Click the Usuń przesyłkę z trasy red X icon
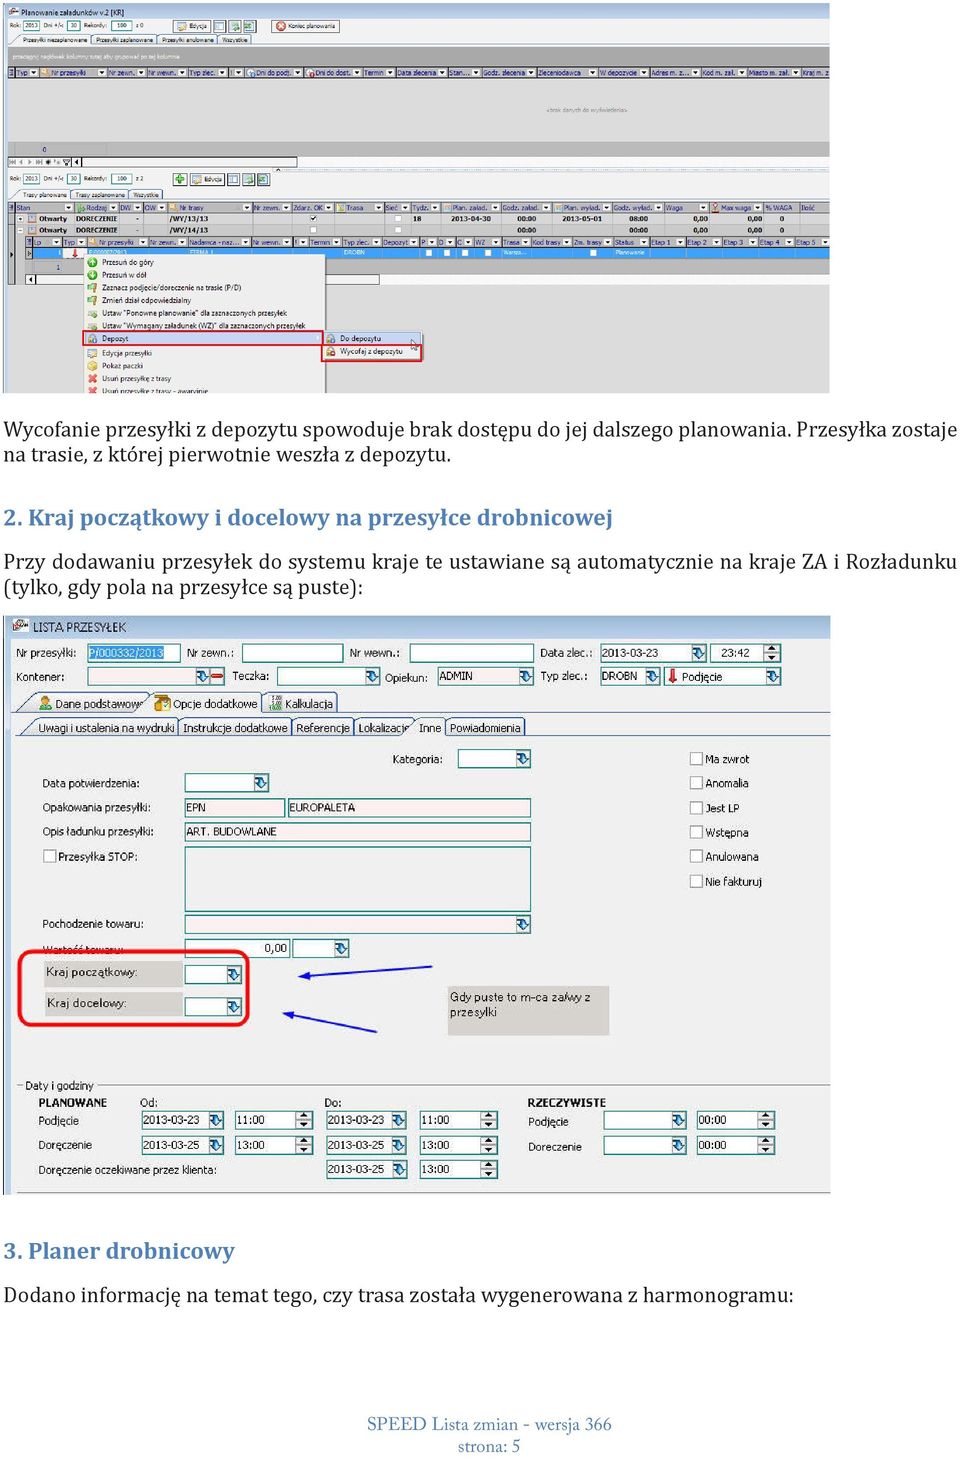 pyautogui.click(x=92, y=378)
